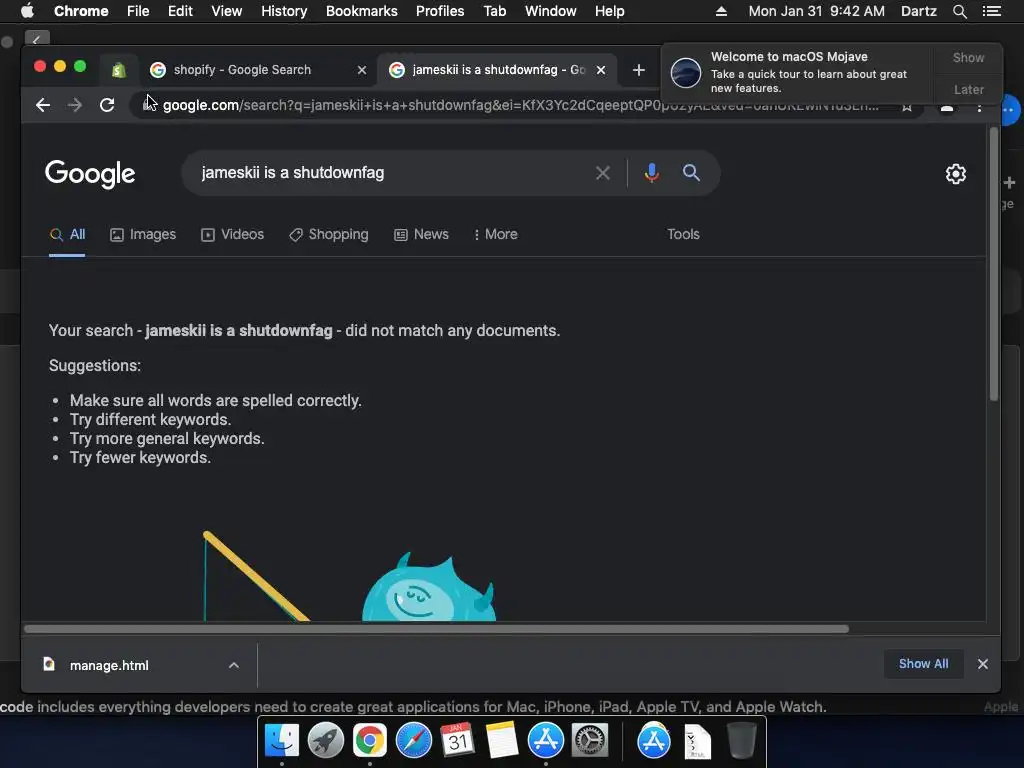
Task: Close the shopify - Google Search tab
Action: [x=362, y=70]
